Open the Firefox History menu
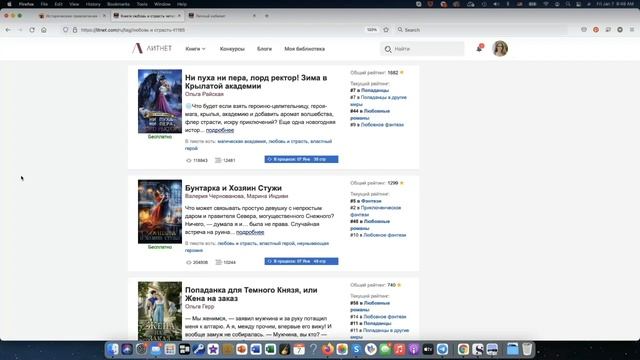The height and width of the screenshot is (360, 640). [93, 4]
